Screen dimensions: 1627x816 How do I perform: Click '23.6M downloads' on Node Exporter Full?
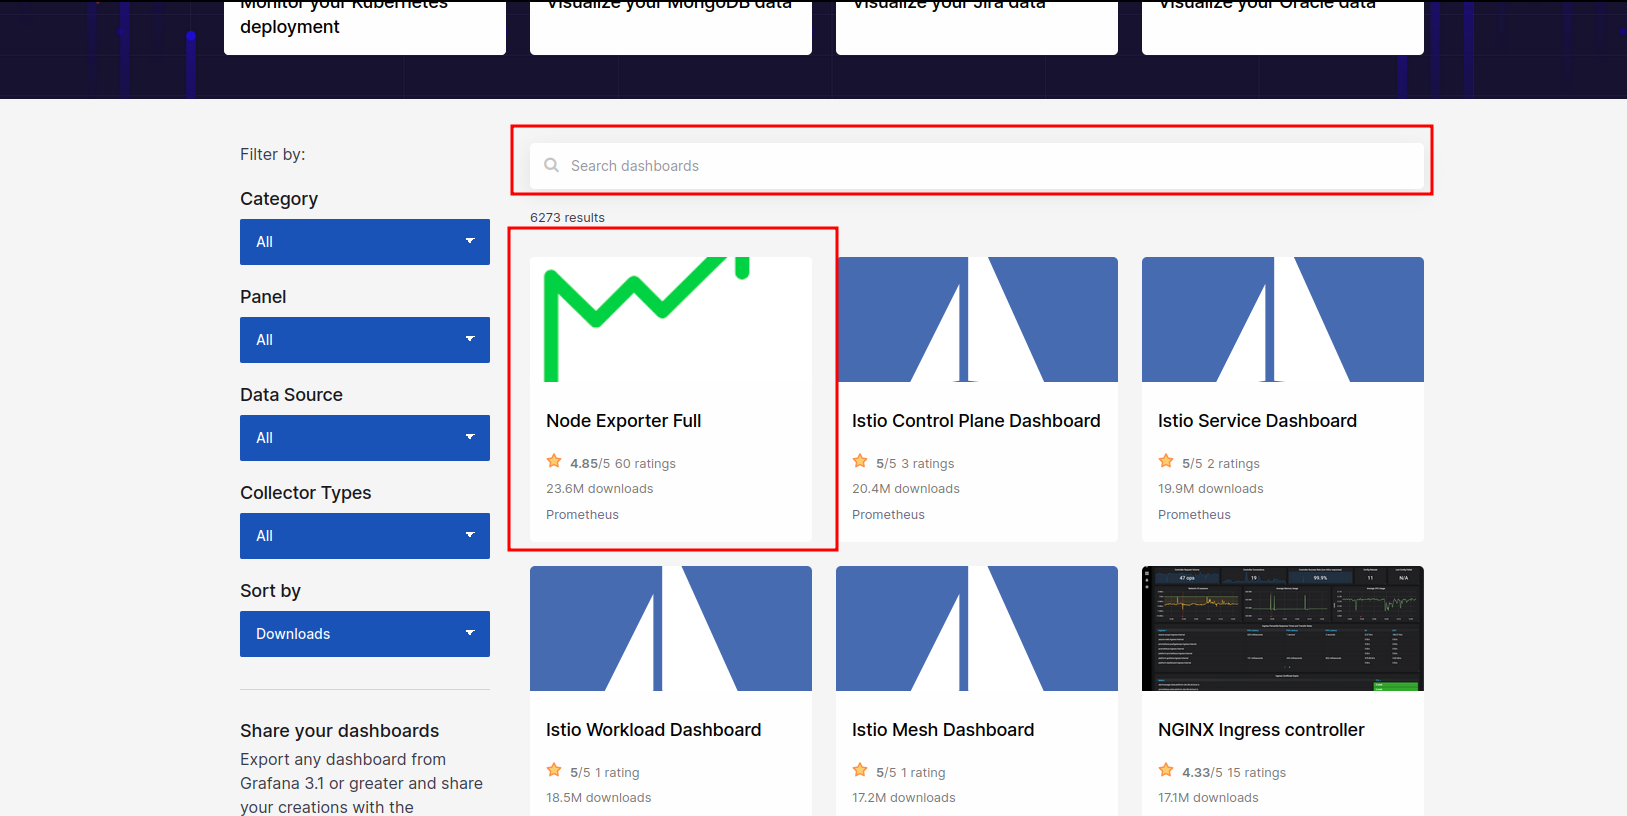click(x=599, y=489)
